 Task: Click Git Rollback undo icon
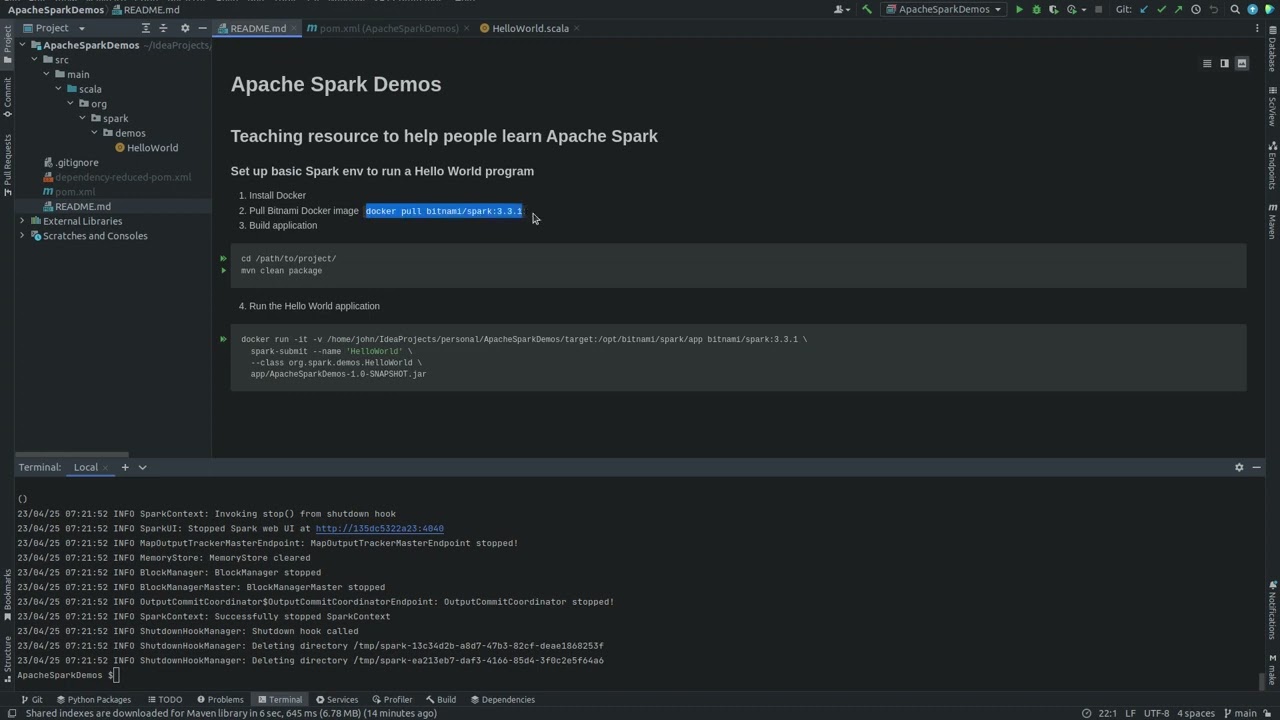coord(1214,9)
